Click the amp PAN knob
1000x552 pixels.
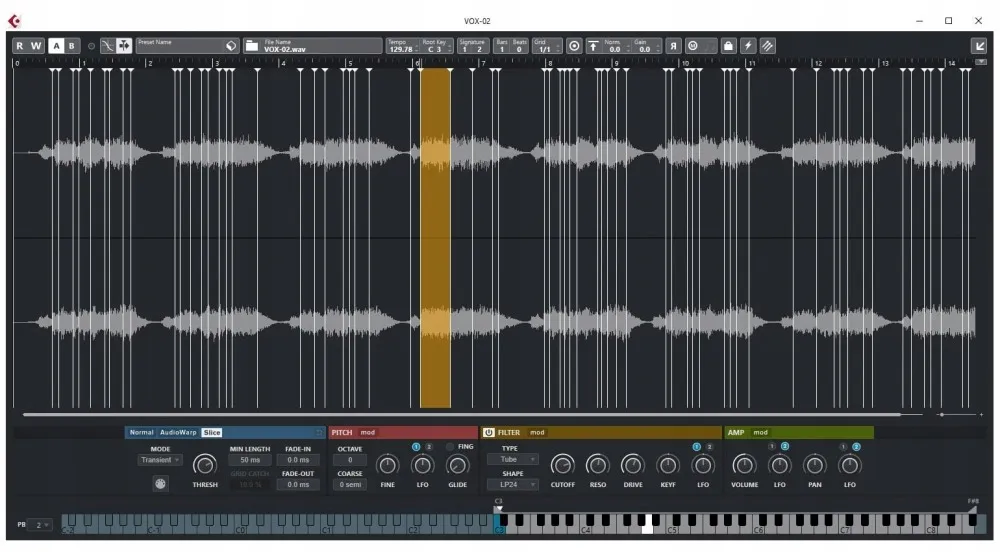tap(814, 465)
